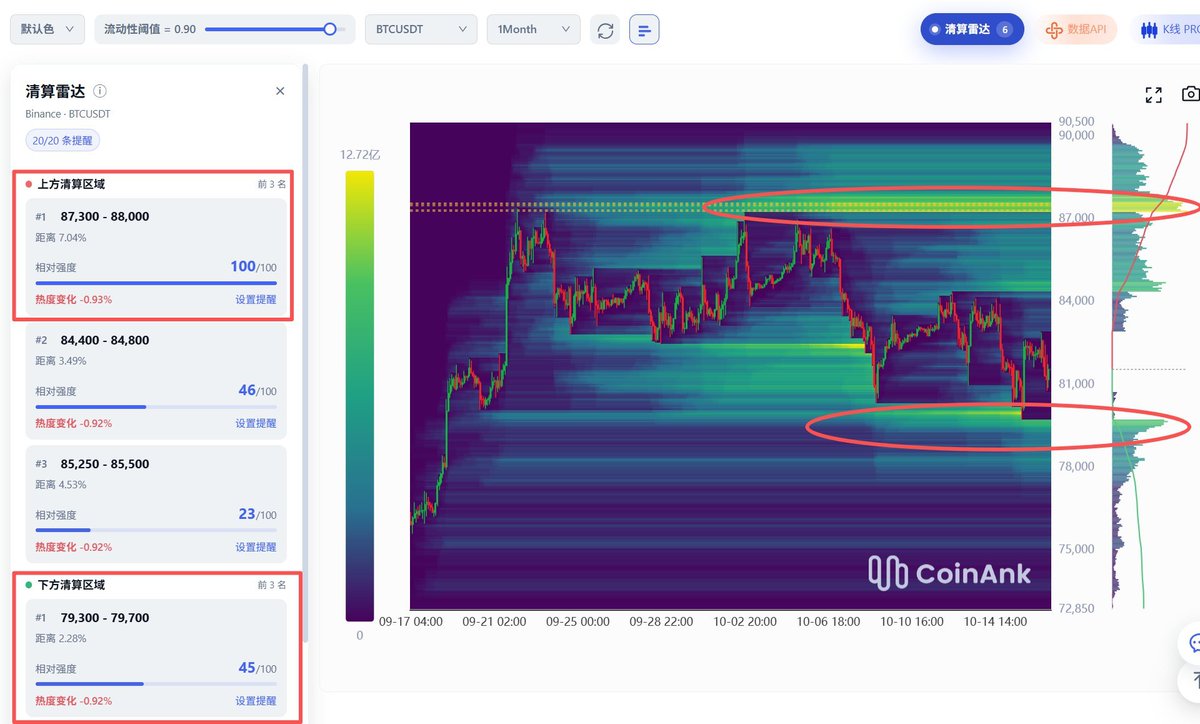Image resolution: width=1200 pixels, height=724 pixels.
Task: Click the 清算雷达 button in top bar
Action: point(972,30)
